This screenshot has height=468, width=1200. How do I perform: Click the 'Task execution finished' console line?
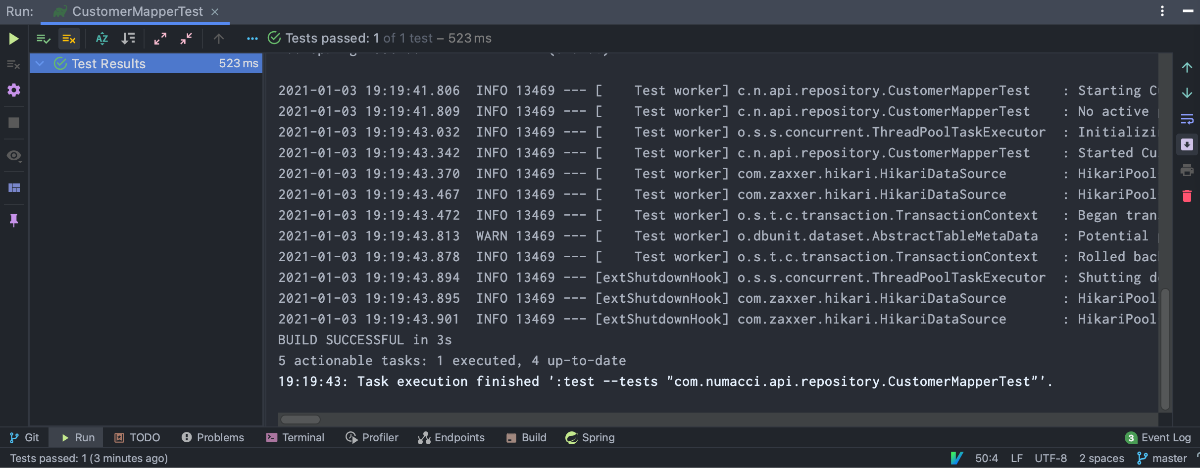pyautogui.click(x=666, y=382)
